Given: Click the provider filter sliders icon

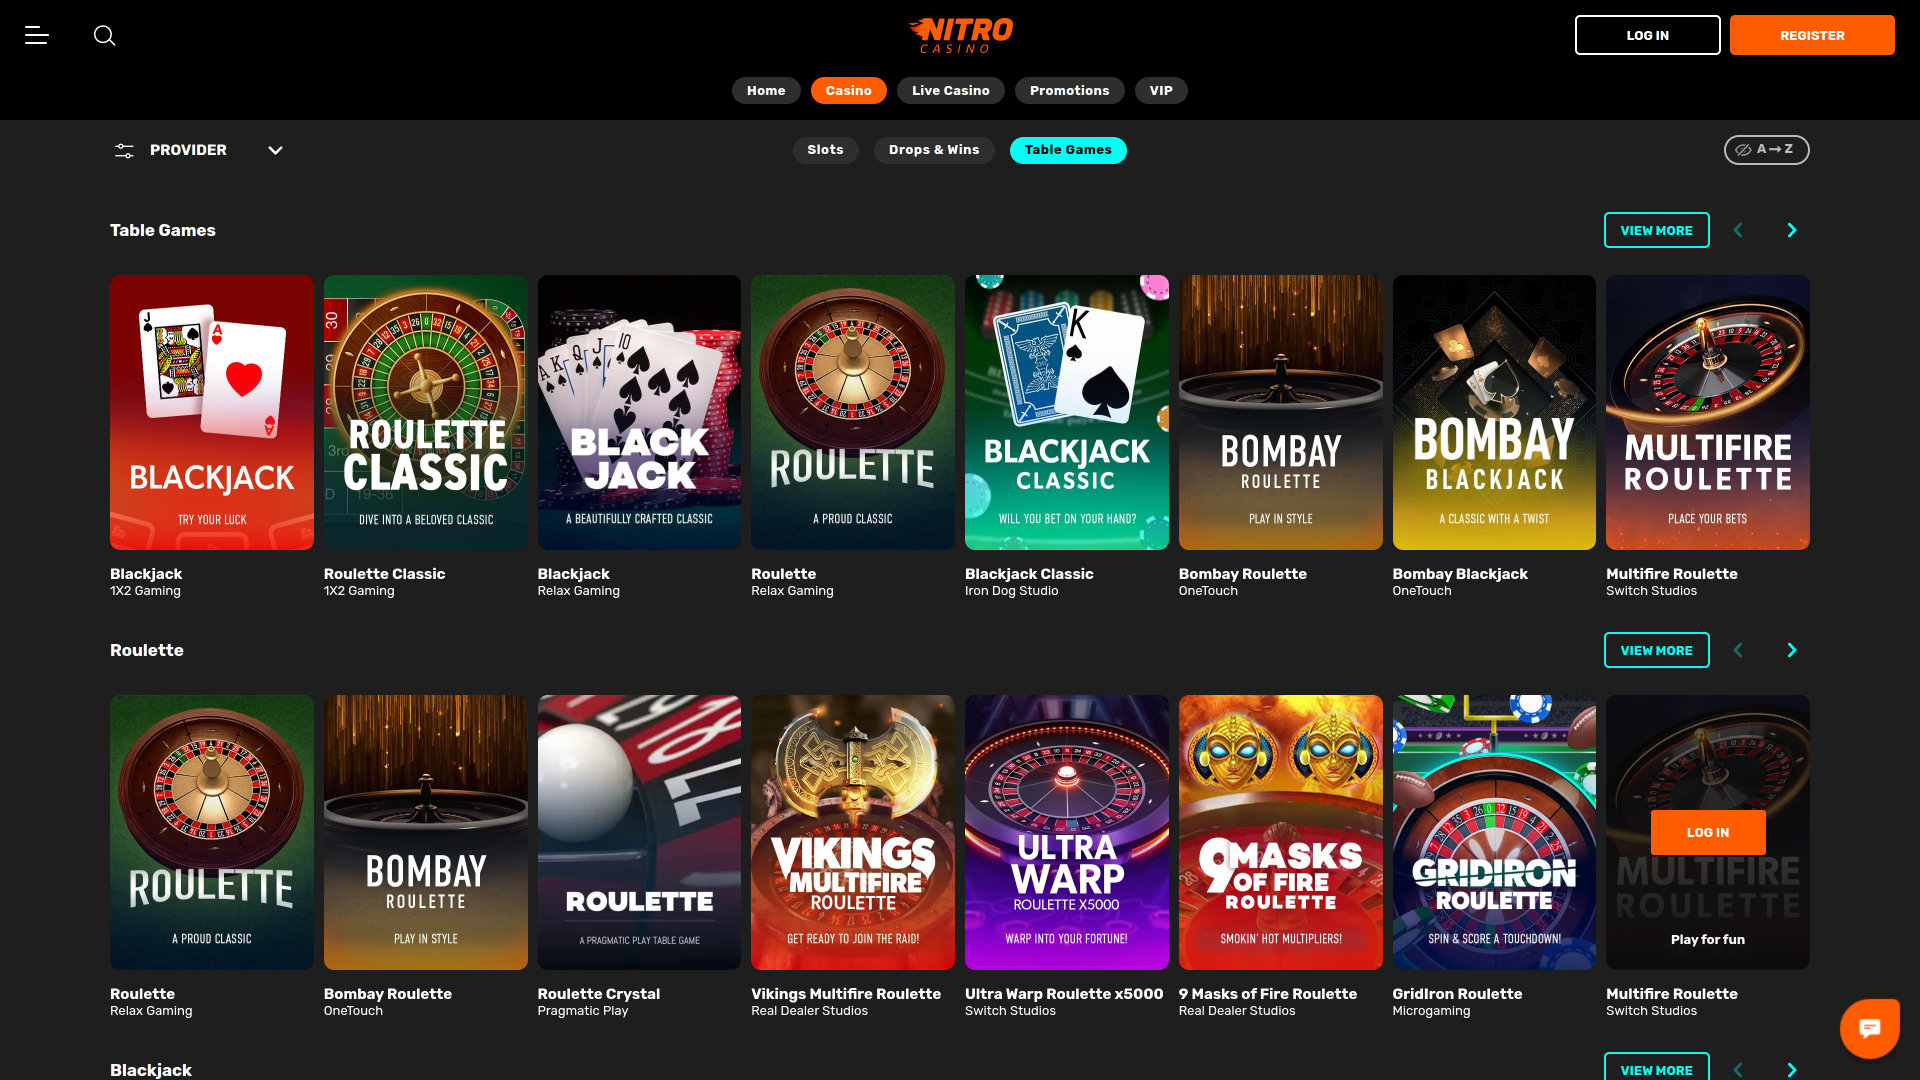Looking at the screenshot, I should [x=124, y=150].
